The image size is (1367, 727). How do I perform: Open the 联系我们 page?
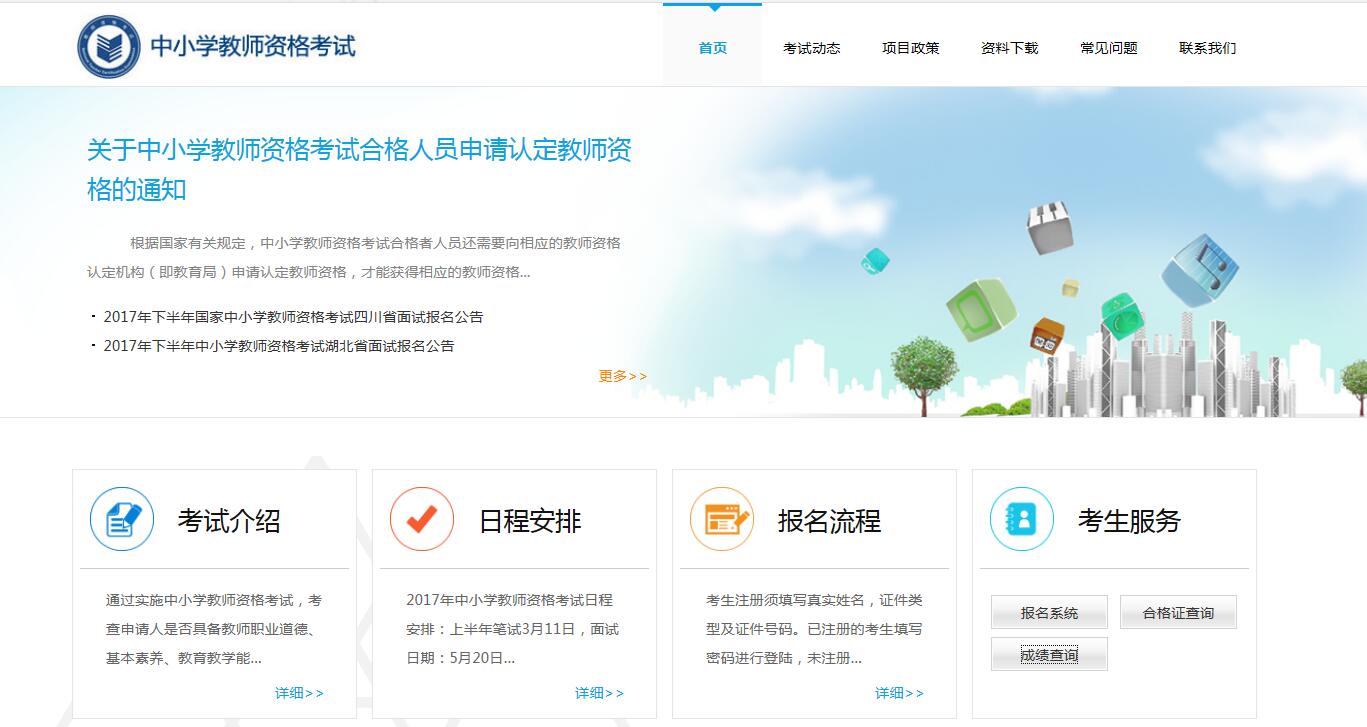1205,47
